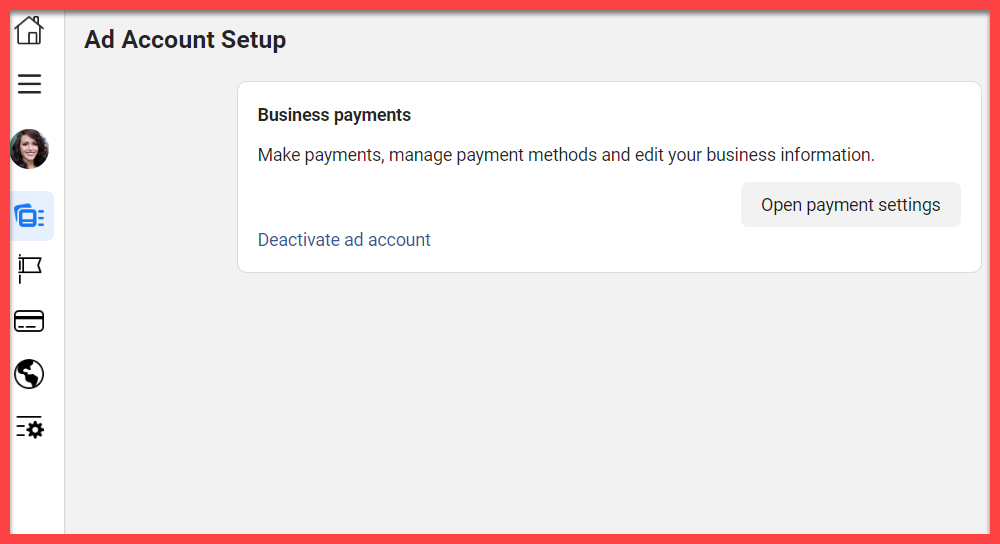The image size is (1000, 544).
Task: Click the globe icon in the sidebar
Action: tap(29, 374)
